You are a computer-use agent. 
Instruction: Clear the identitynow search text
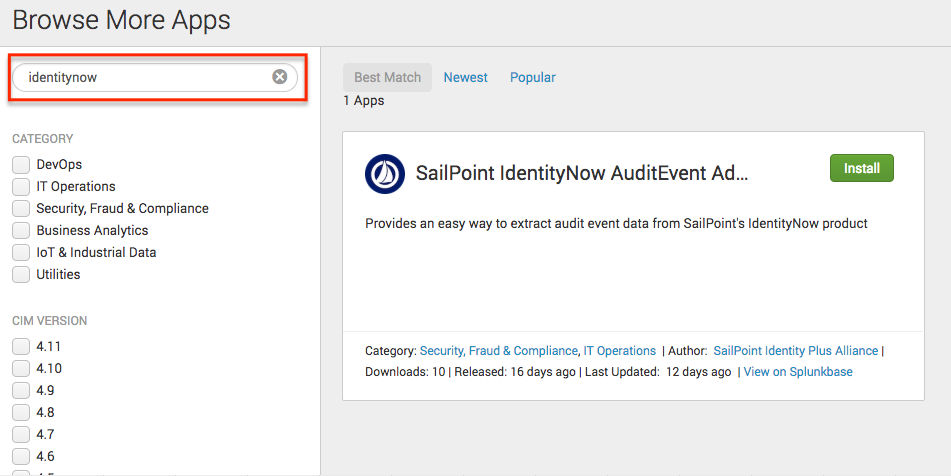[x=280, y=77]
